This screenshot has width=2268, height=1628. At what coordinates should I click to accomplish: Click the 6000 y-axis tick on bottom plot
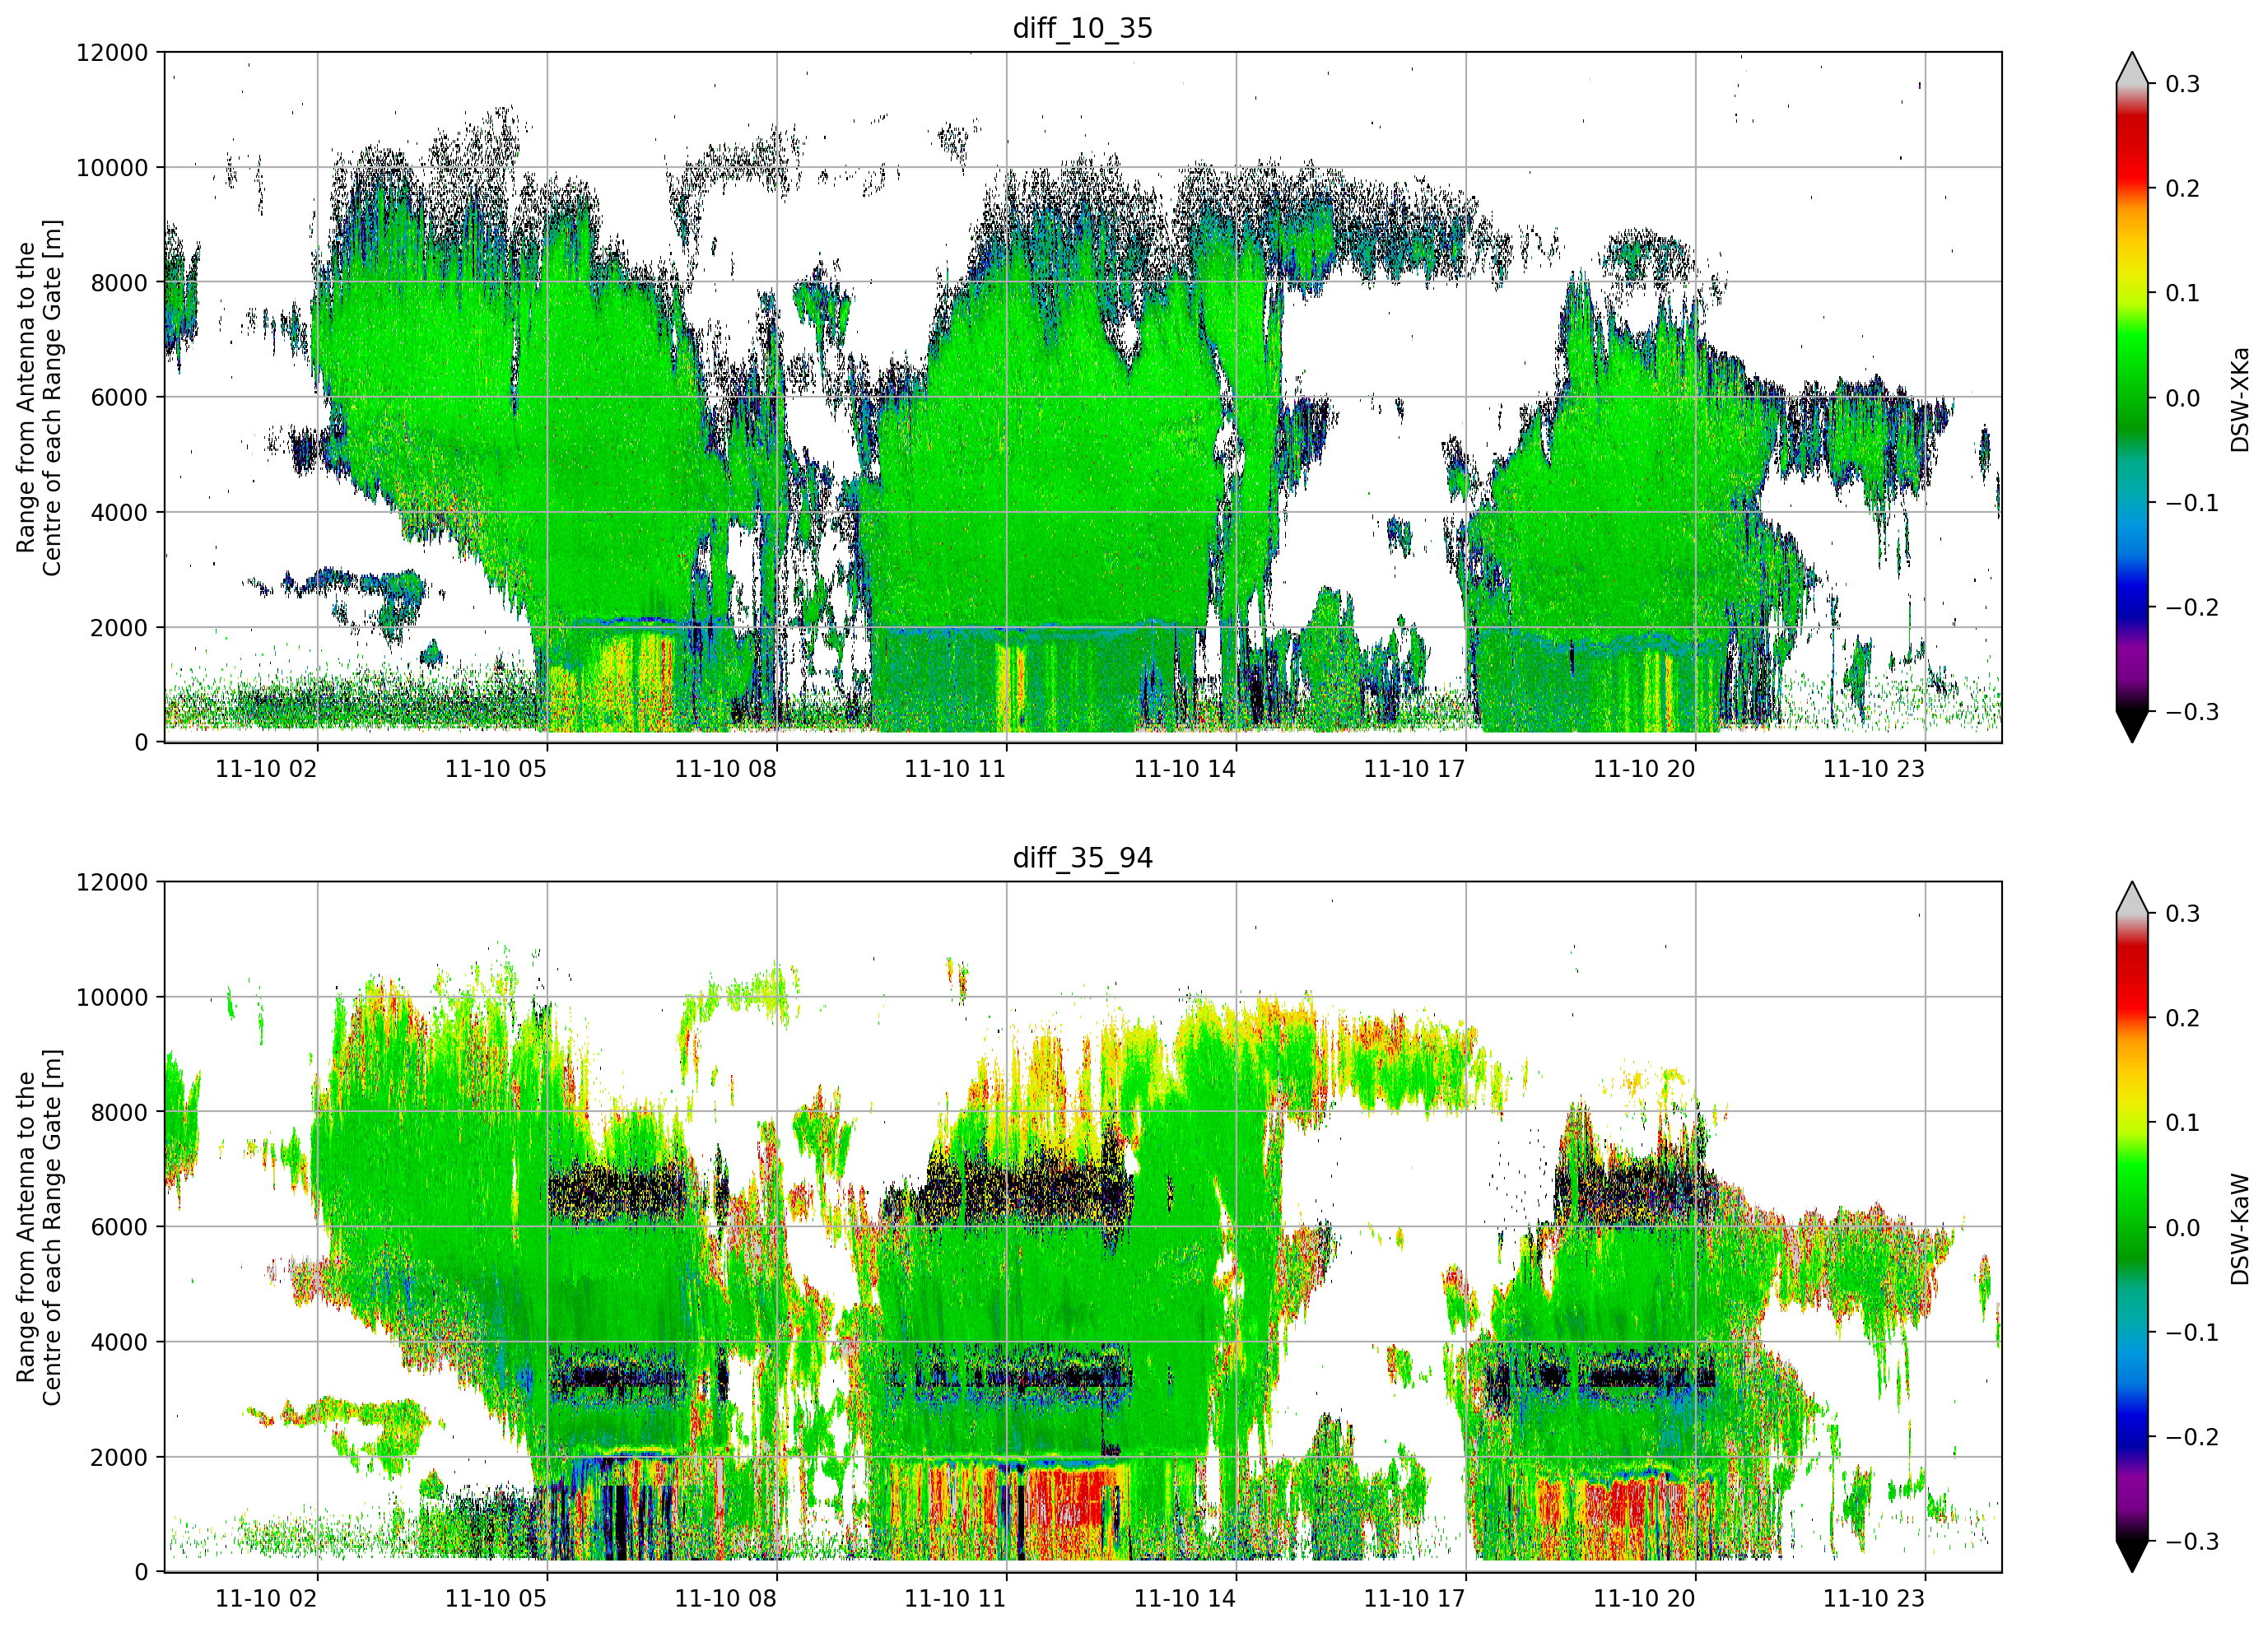tap(119, 1227)
